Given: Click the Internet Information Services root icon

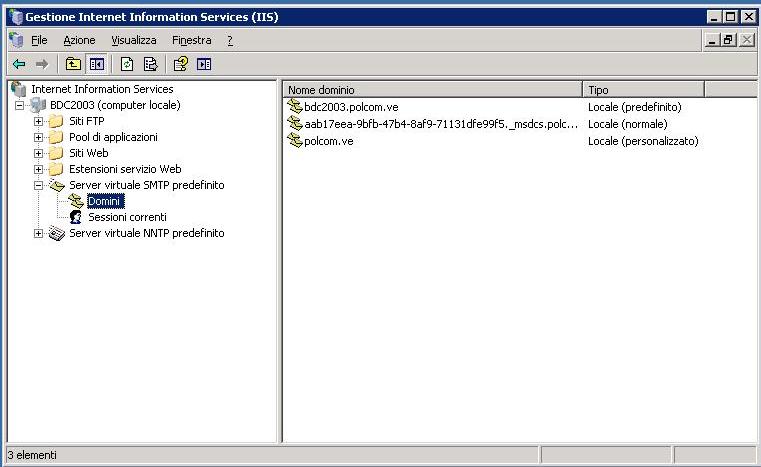Looking at the screenshot, I should pyautogui.click(x=19, y=89).
